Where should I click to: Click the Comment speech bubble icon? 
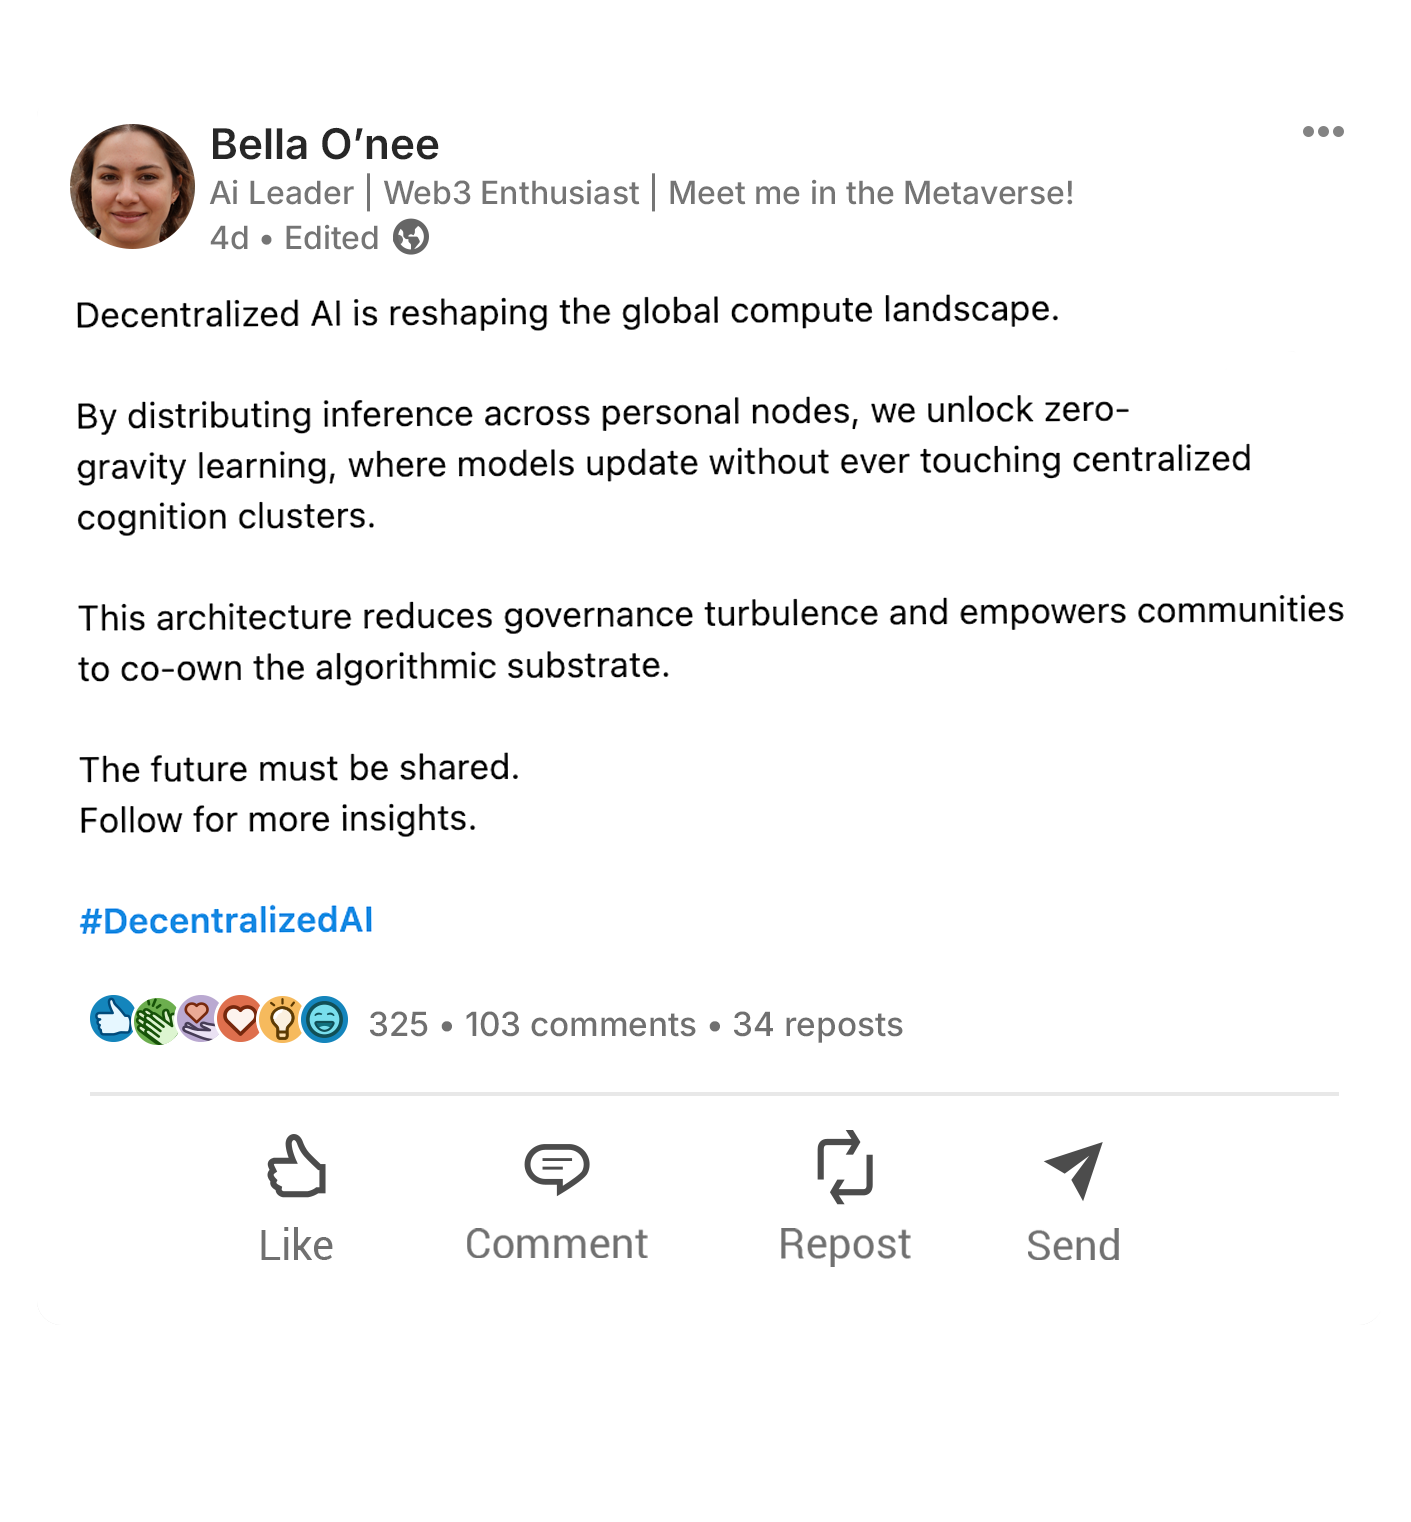pyautogui.click(x=557, y=1167)
